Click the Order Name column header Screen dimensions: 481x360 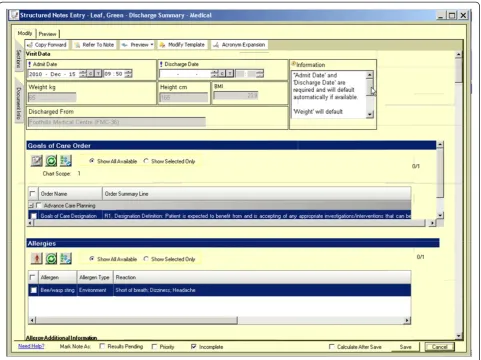click(70, 193)
